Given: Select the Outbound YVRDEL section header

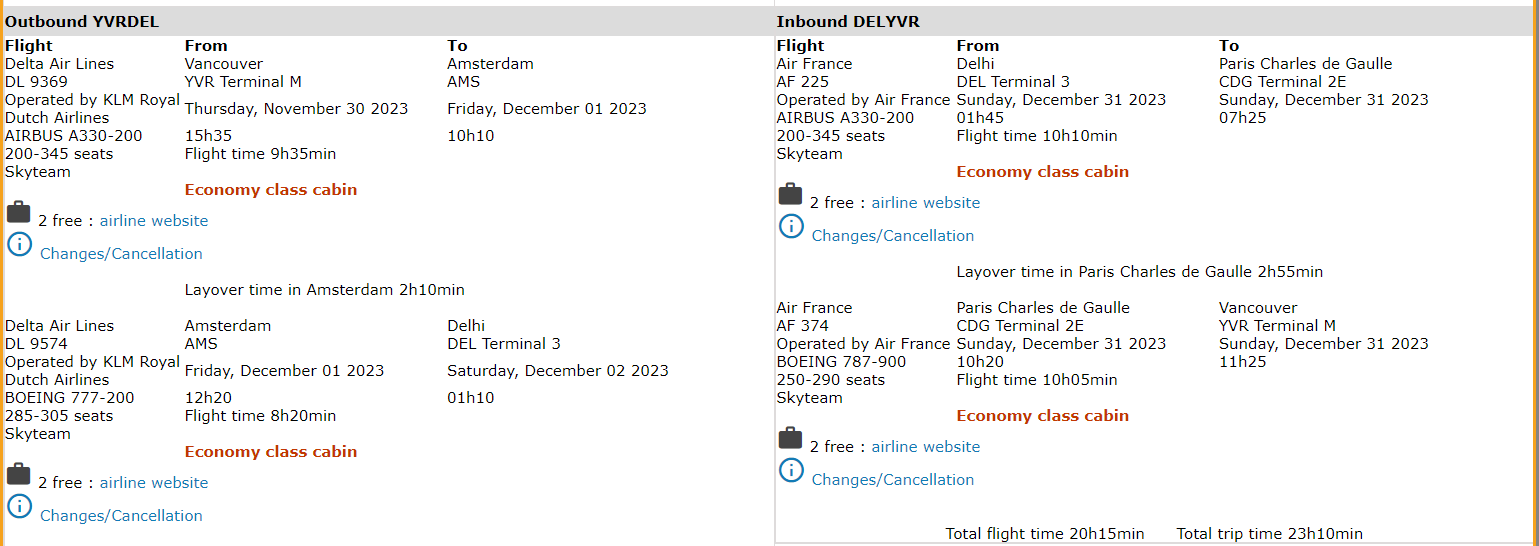Looking at the screenshot, I should (82, 22).
